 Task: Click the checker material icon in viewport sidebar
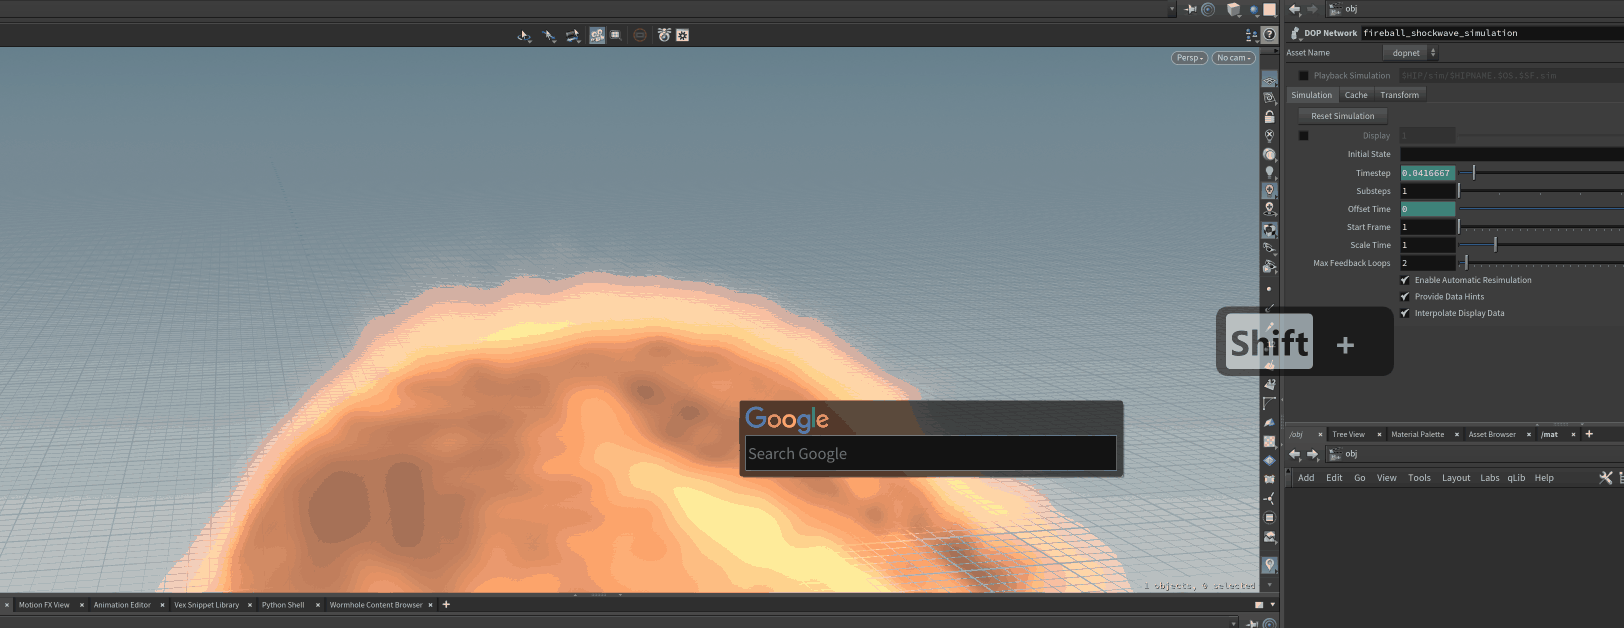(x=1269, y=441)
